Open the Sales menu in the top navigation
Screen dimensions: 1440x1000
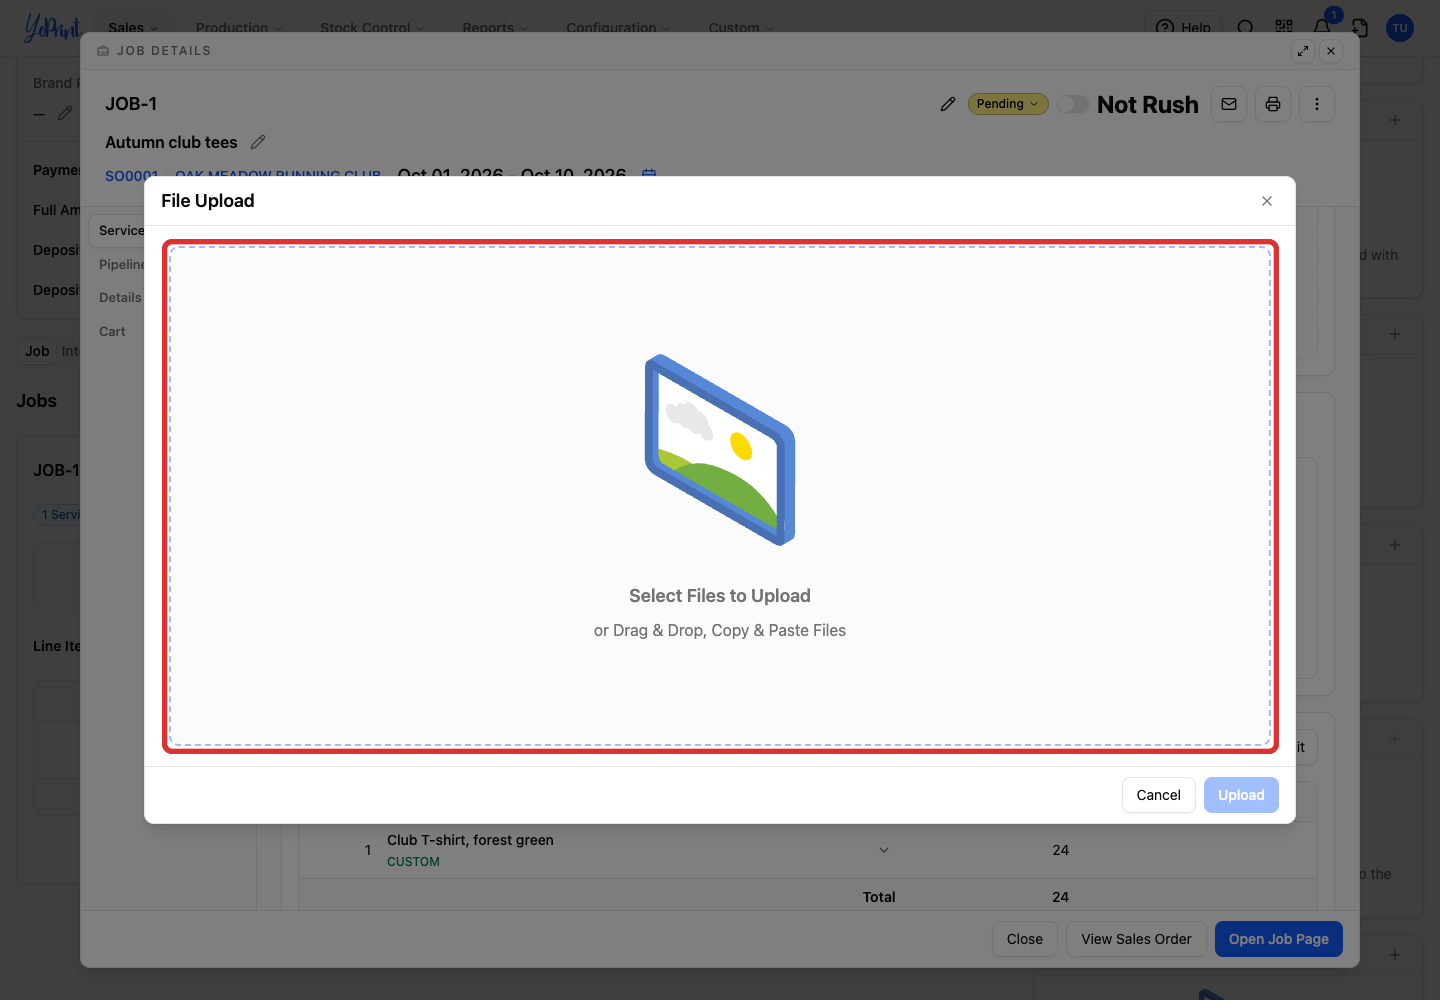pyautogui.click(x=133, y=27)
